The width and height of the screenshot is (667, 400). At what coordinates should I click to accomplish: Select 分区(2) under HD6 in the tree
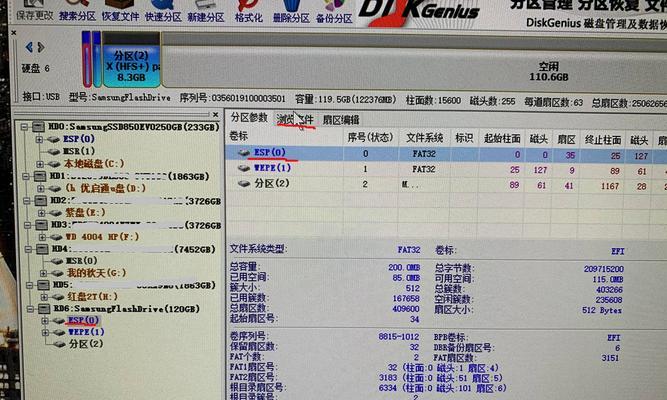tap(86, 344)
